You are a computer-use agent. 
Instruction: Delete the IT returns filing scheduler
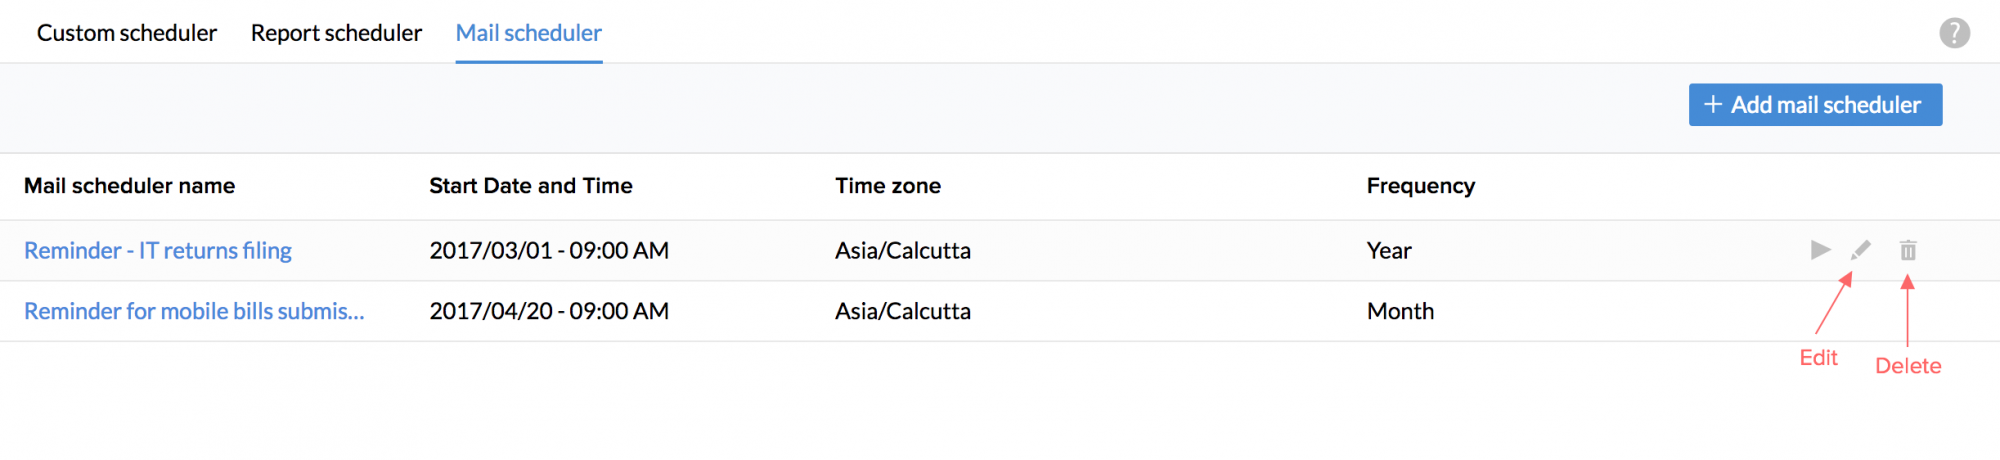1908,250
